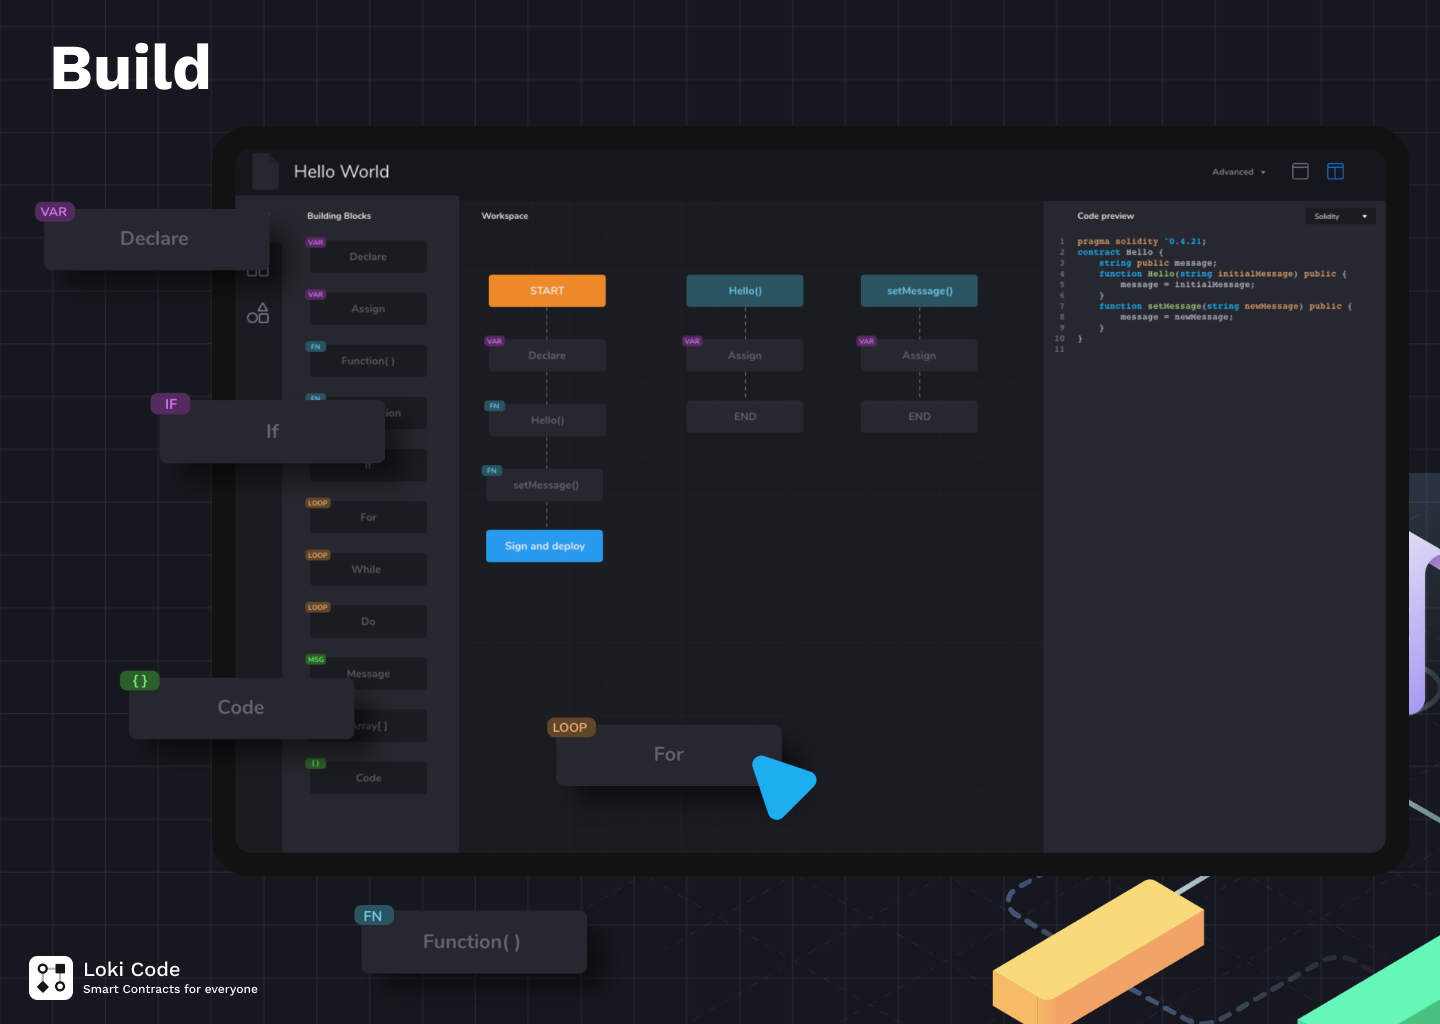1440x1024 pixels.
Task: Click code line 'message = initialMessage;'
Action: click(x=1188, y=285)
